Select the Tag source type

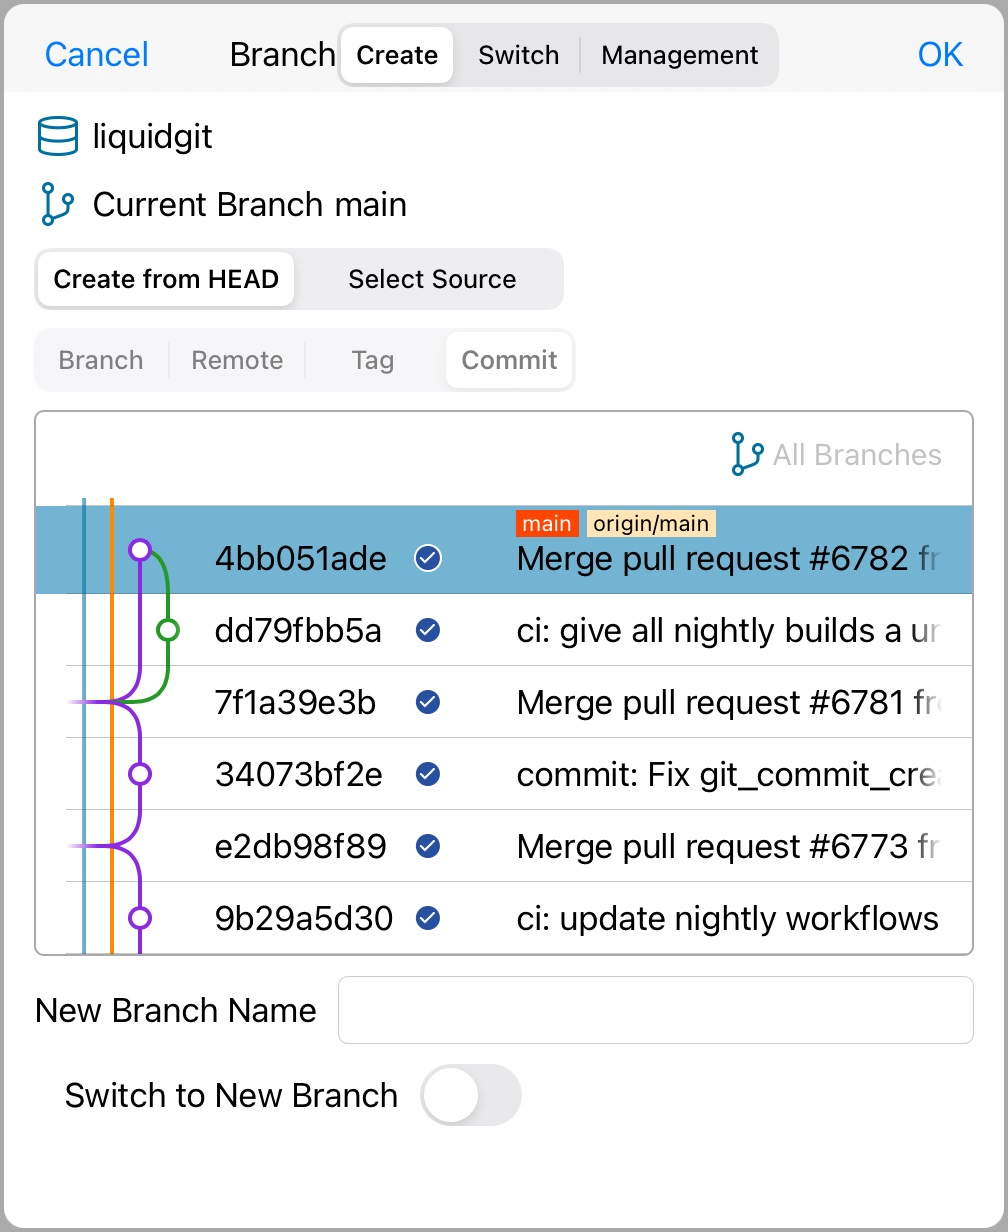tap(372, 360)
